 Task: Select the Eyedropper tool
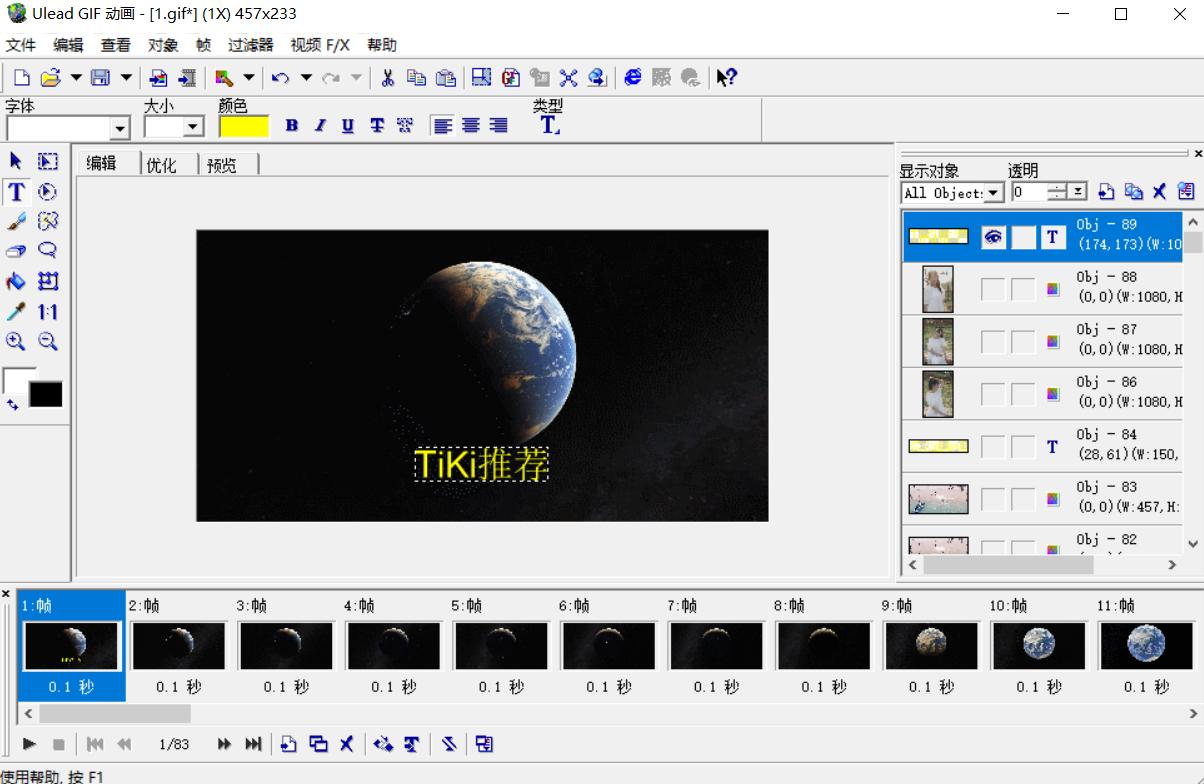coord(16,312)
